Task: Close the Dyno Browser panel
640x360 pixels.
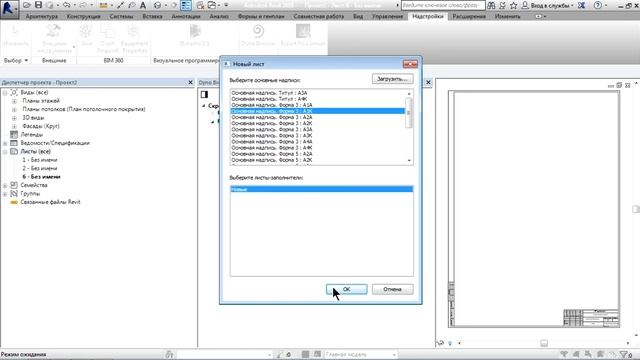Action: pos(428,82)
